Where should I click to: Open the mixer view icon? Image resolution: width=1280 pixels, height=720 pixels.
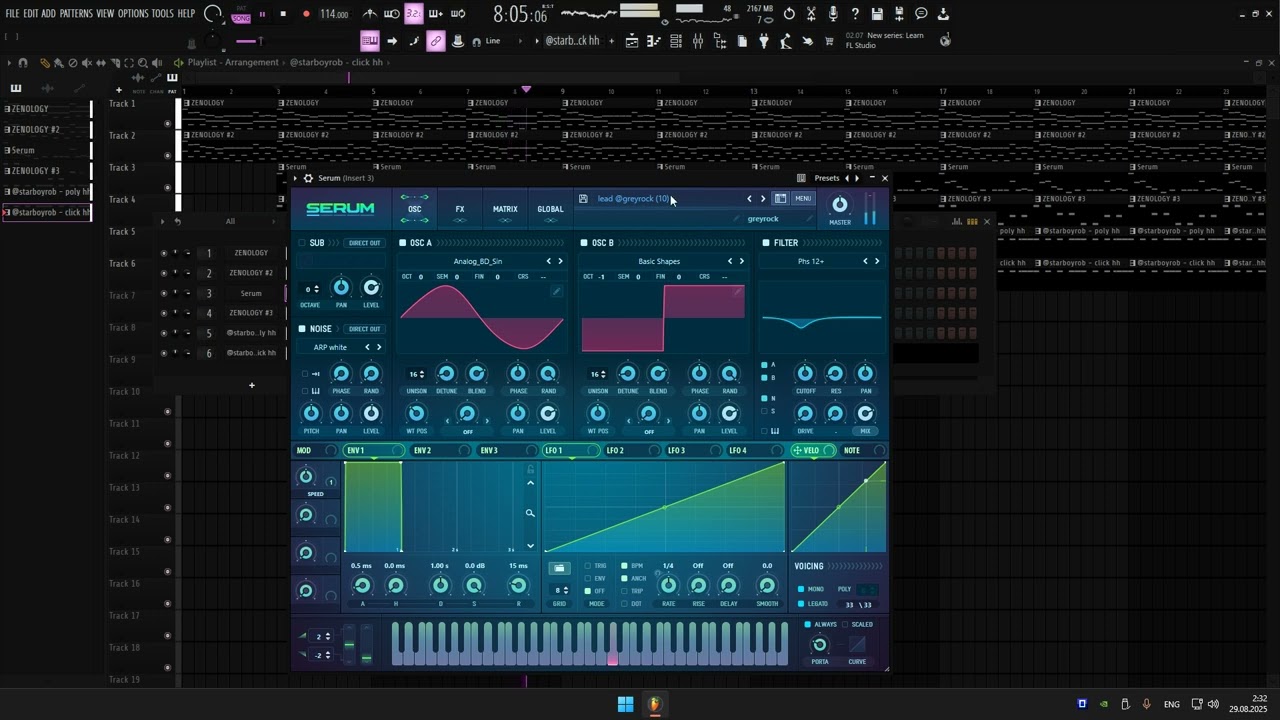pos(698,41)
